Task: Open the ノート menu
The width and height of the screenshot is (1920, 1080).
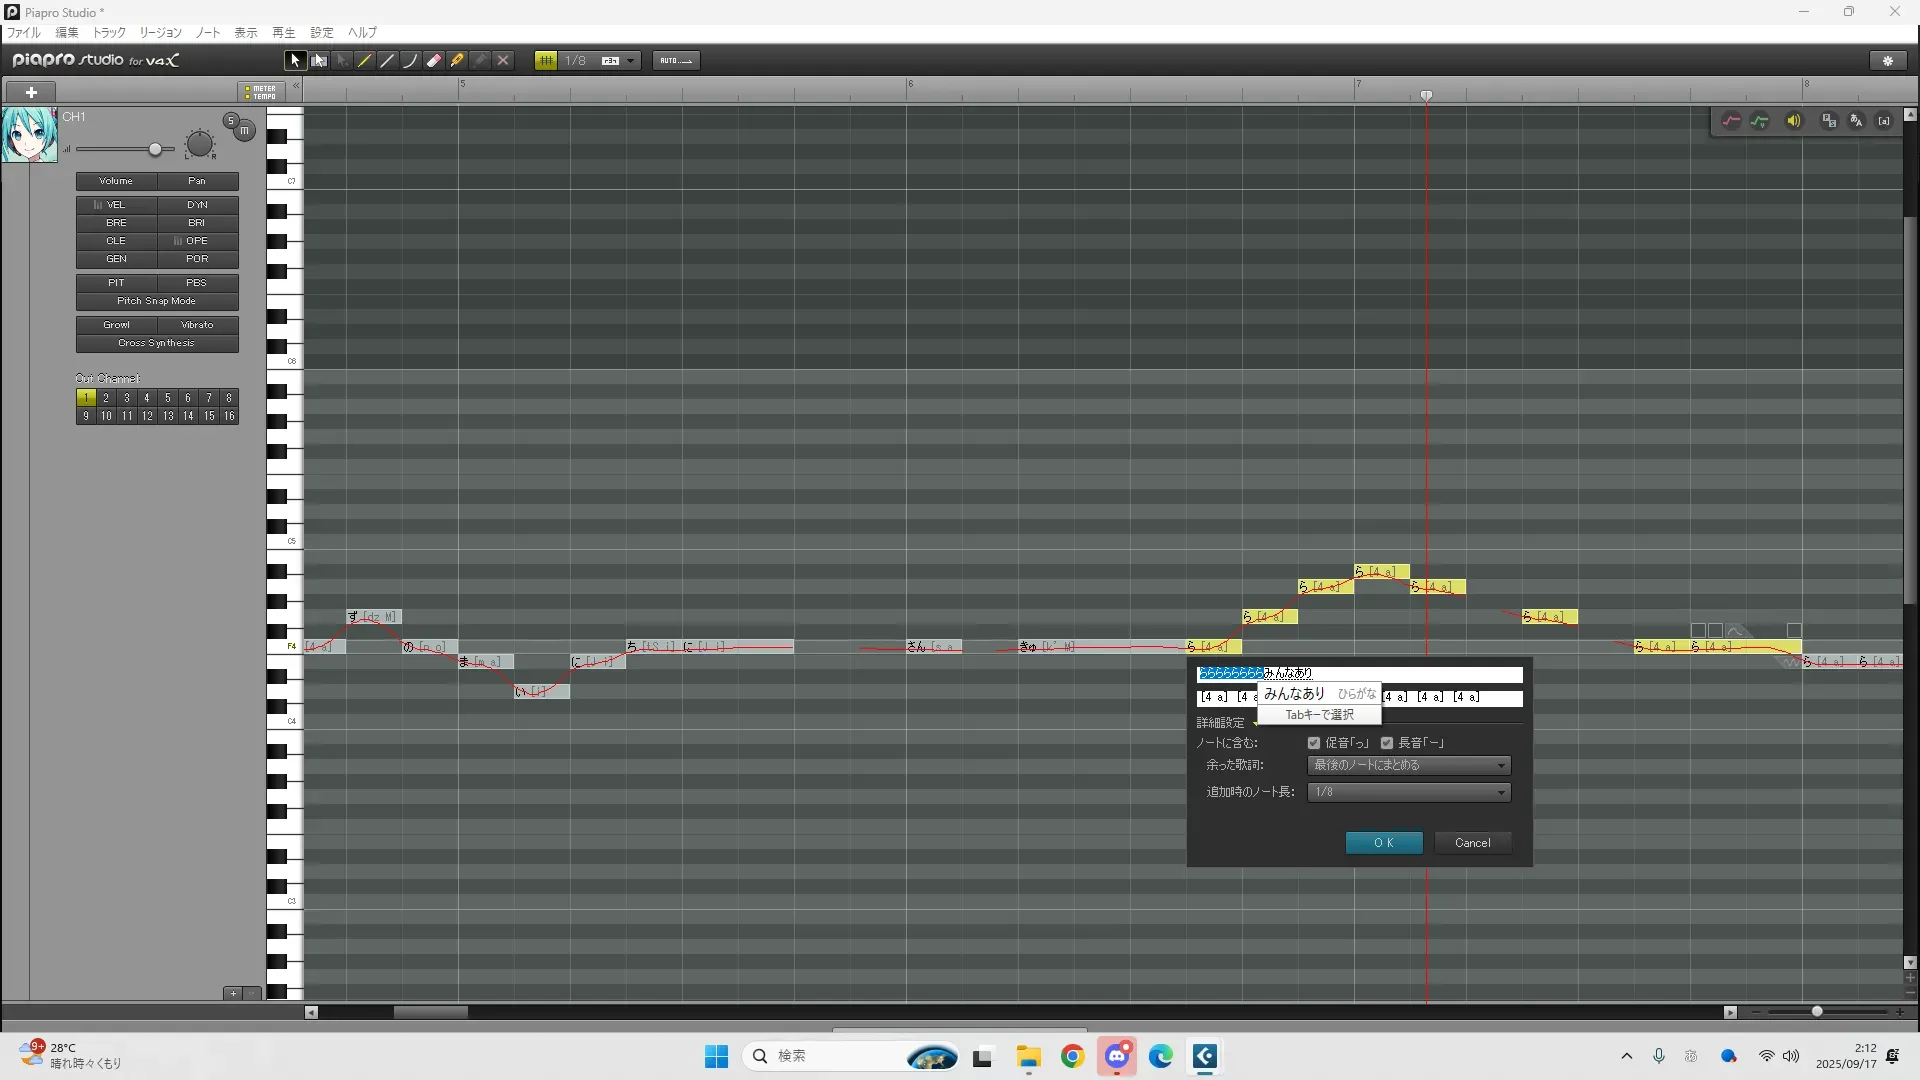Action: coord(208,33)
